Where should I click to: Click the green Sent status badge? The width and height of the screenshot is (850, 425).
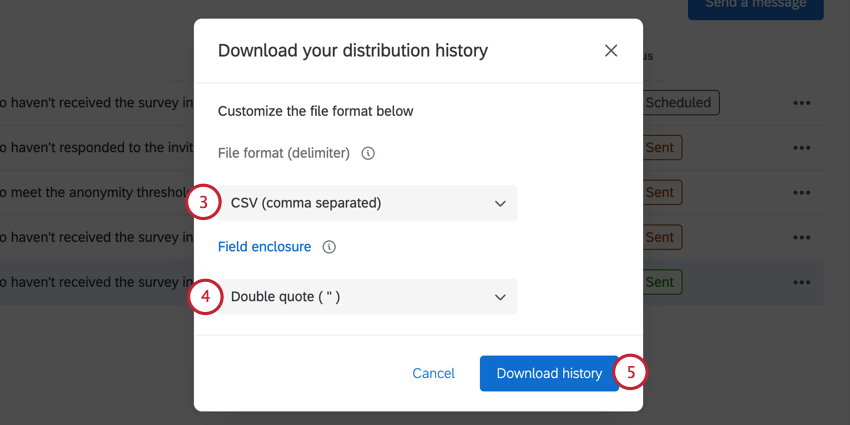point(661,282)
